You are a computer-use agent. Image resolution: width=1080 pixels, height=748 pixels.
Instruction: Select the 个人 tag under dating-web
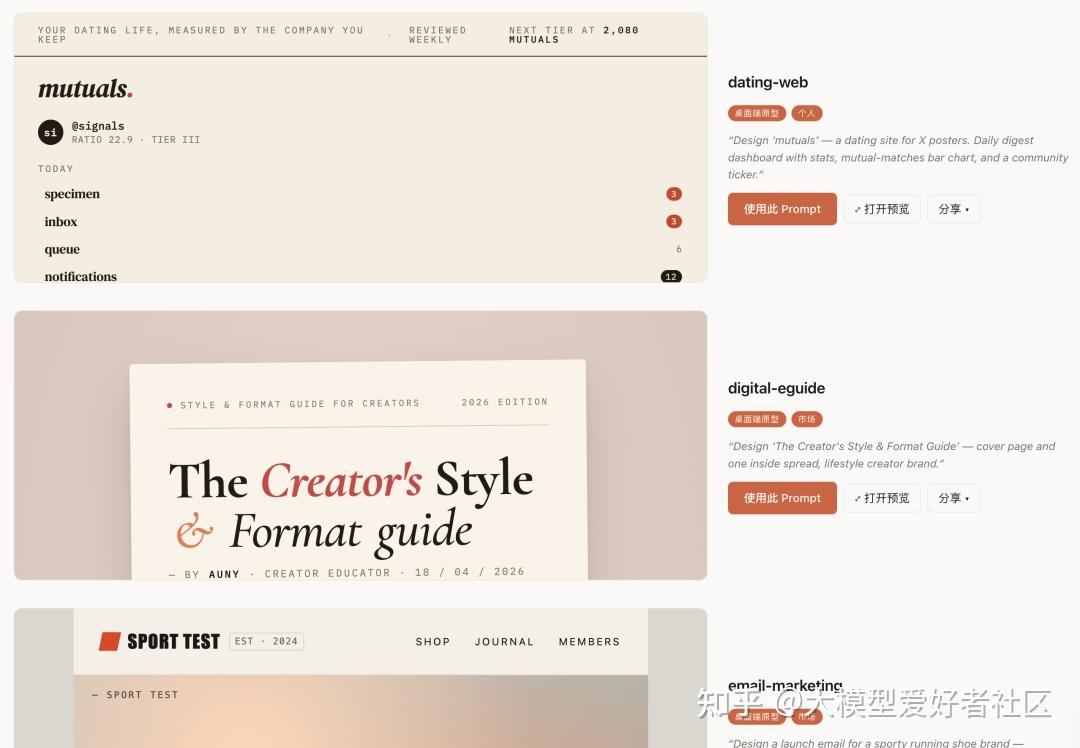coord(807,113)
